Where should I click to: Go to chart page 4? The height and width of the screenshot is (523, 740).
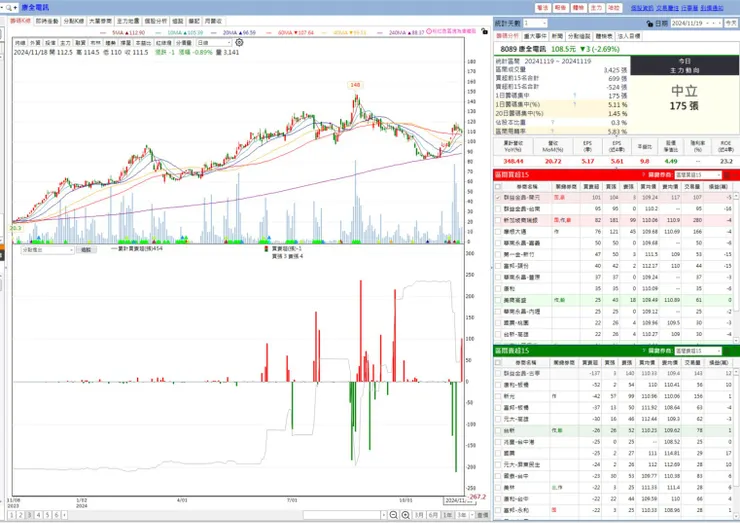(39, 515)
